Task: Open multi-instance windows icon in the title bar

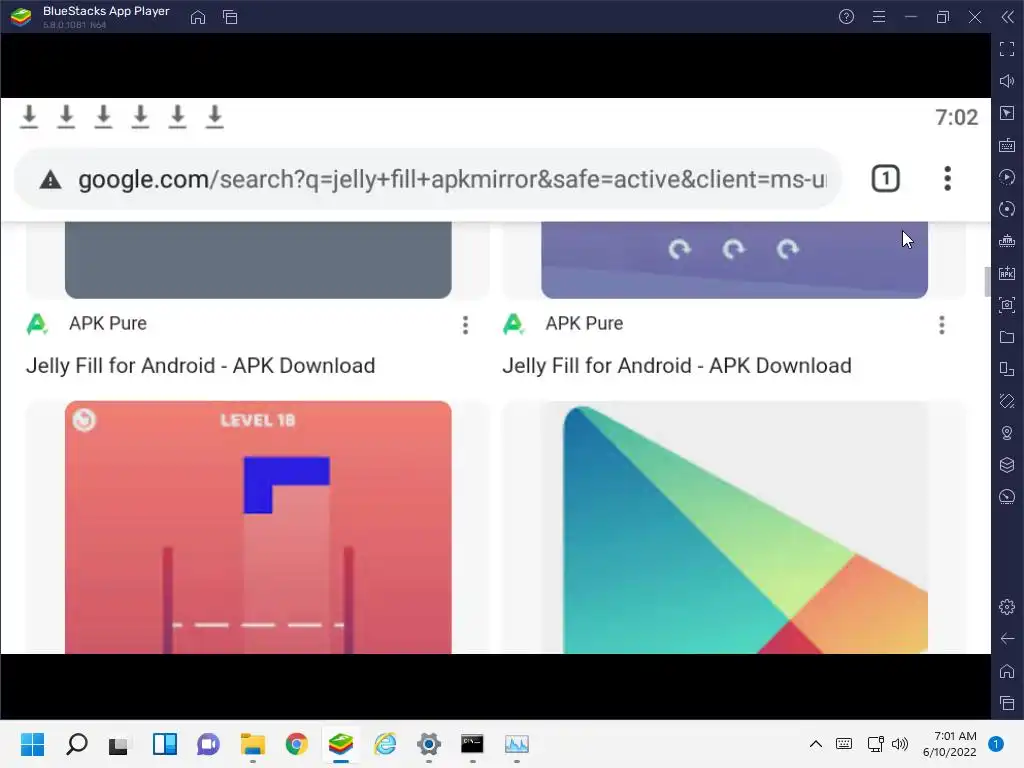Action: click(x=230, y=17)
